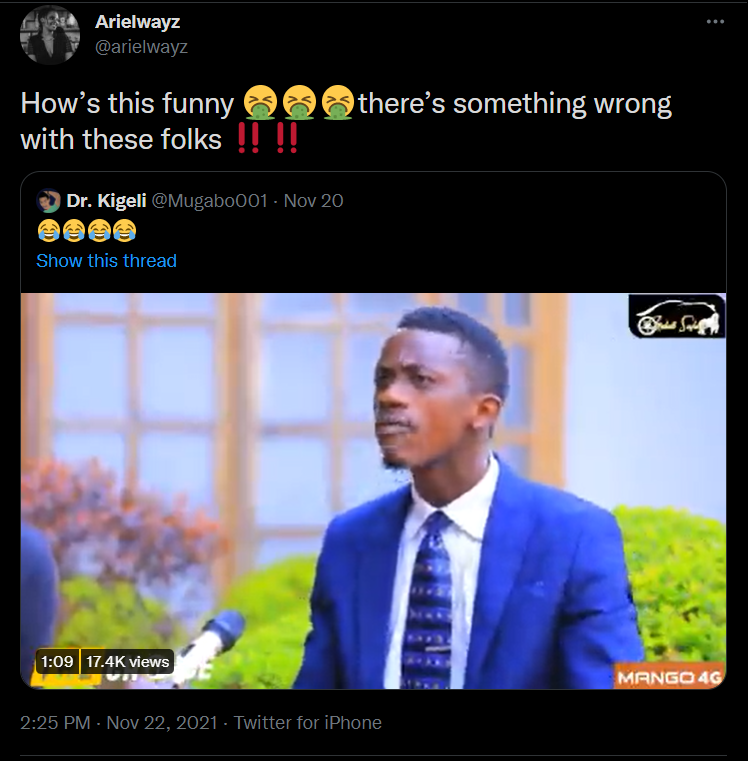
Task: Play the video of man in blue suit
Action: [373, 490]
